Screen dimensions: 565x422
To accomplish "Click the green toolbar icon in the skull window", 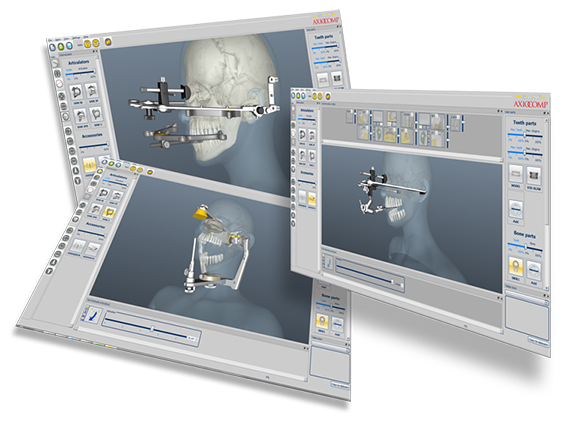I will pos(61,46).
